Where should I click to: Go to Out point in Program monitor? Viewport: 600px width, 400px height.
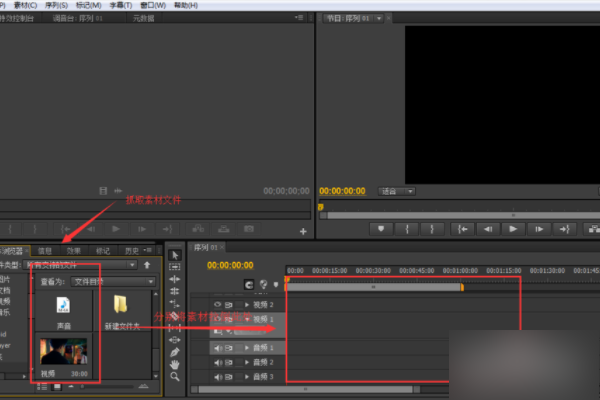(564, 229)
